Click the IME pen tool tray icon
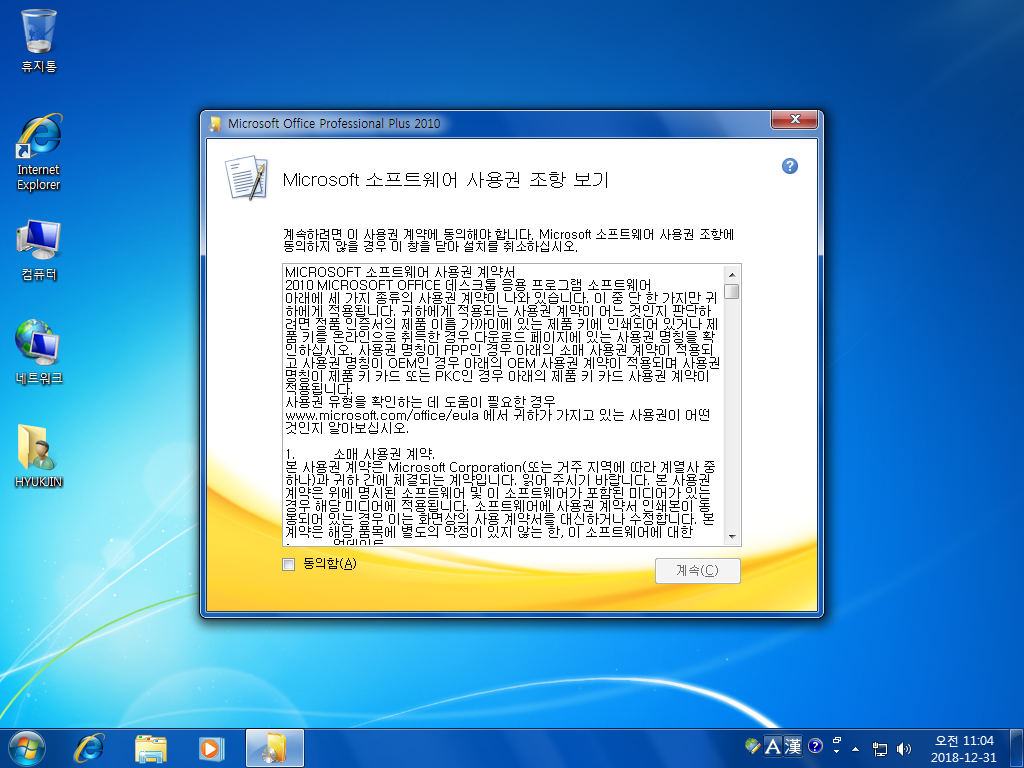Screen dimensions: 1024x768 point(752,746)
